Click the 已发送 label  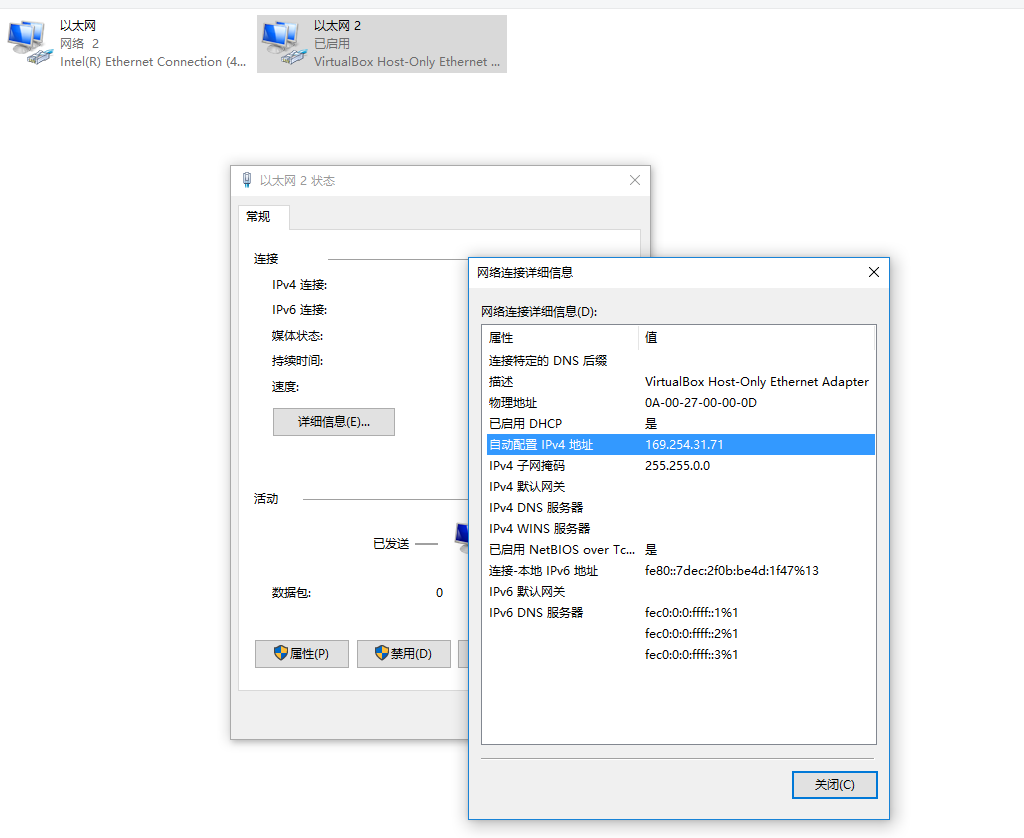(x=391, y=543)
